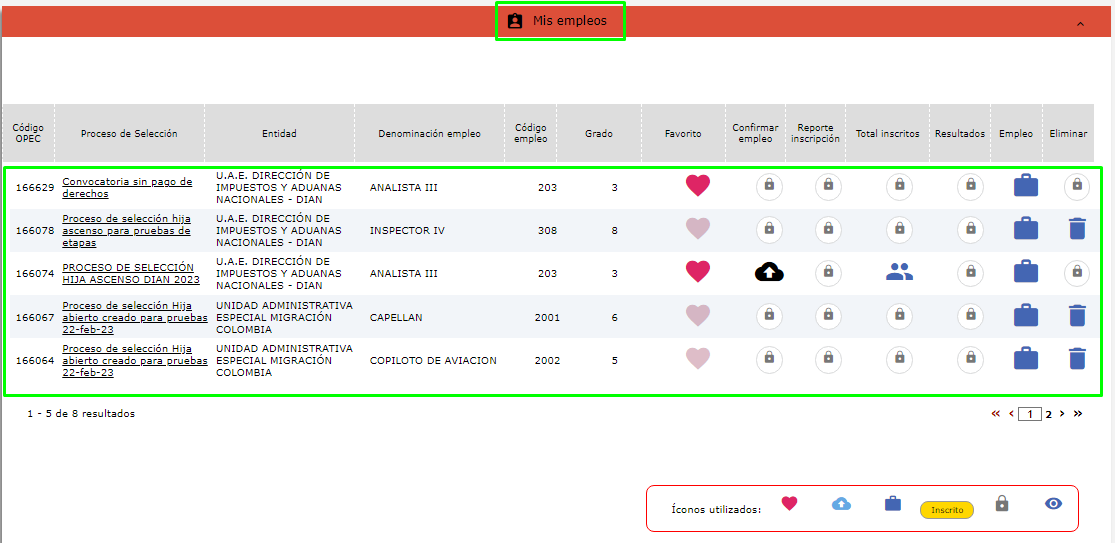Click the yellow Inscrito legend badge
The image size is (1115, 543).
coord(946,510)
